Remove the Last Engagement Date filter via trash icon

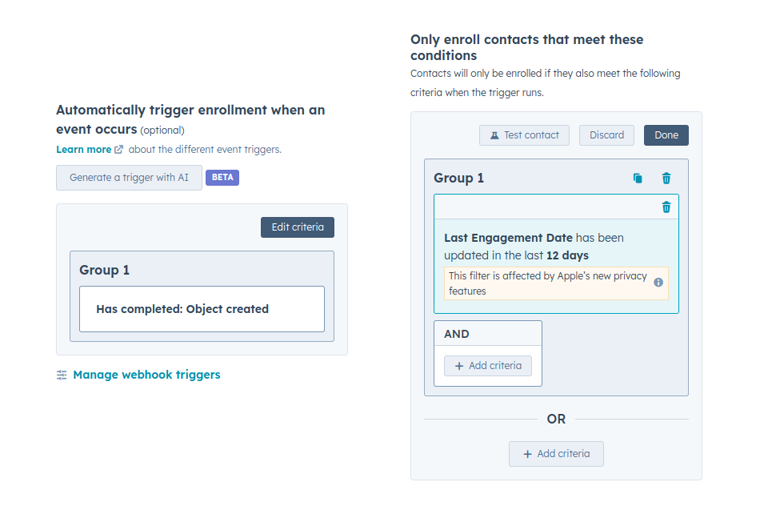(x=667, y=207)
